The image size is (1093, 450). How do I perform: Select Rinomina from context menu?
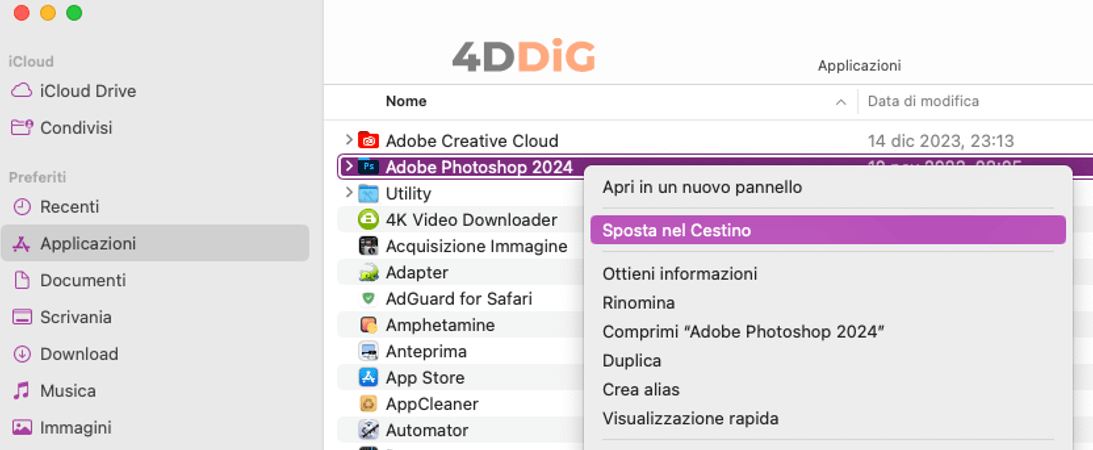(x=639, y=303)
